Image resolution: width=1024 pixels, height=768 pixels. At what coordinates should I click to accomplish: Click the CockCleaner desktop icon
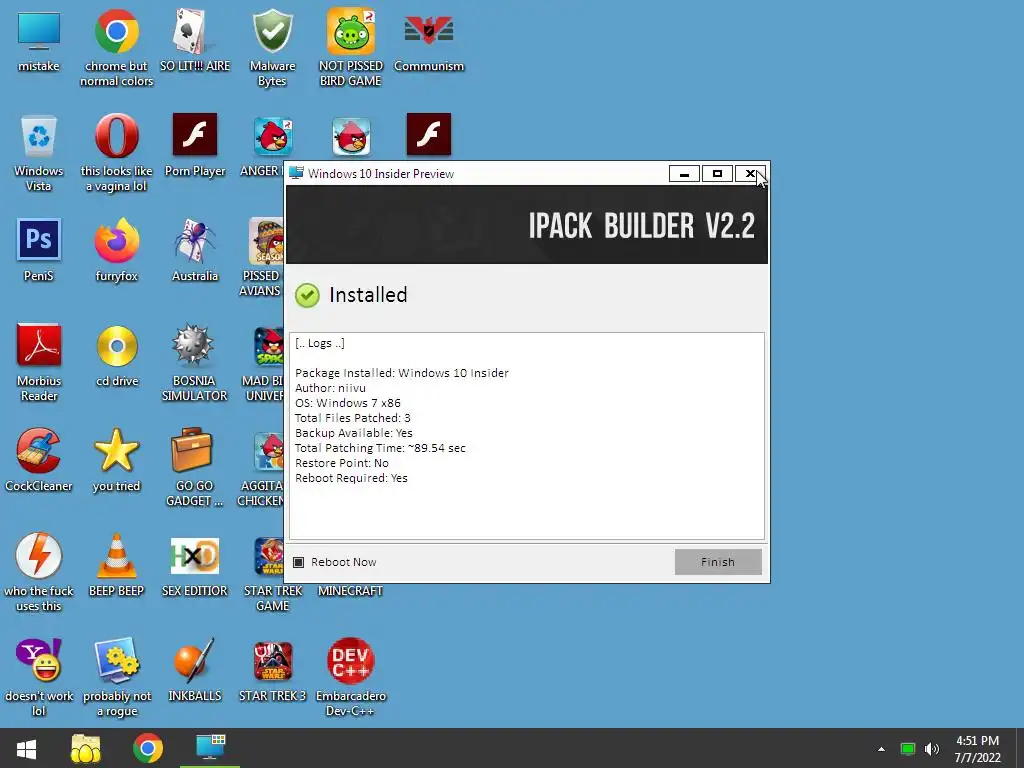[x=39, y=450]
